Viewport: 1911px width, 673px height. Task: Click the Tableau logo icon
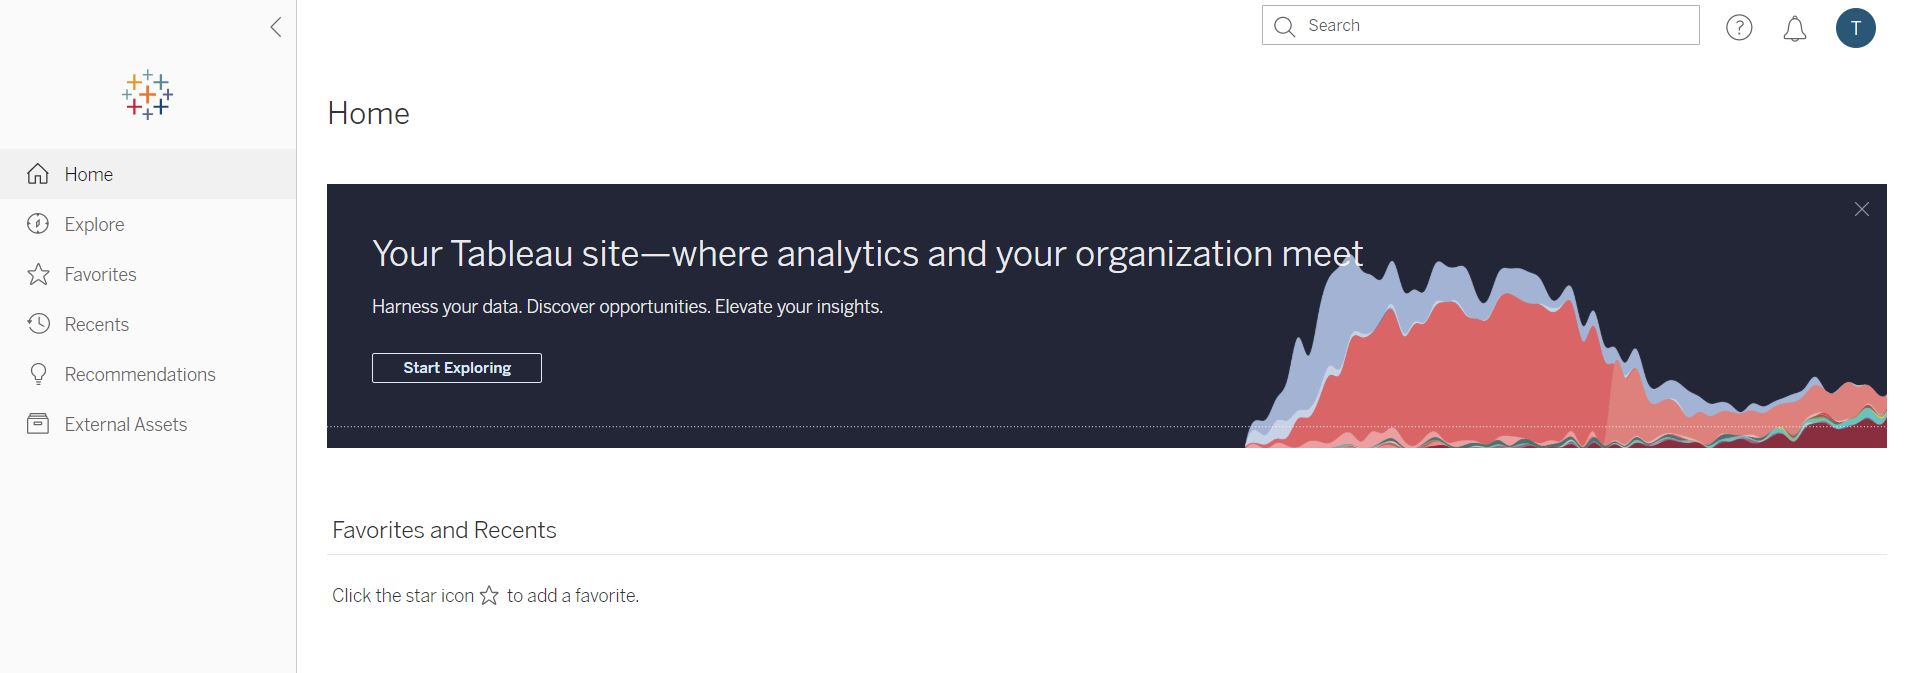147,95
